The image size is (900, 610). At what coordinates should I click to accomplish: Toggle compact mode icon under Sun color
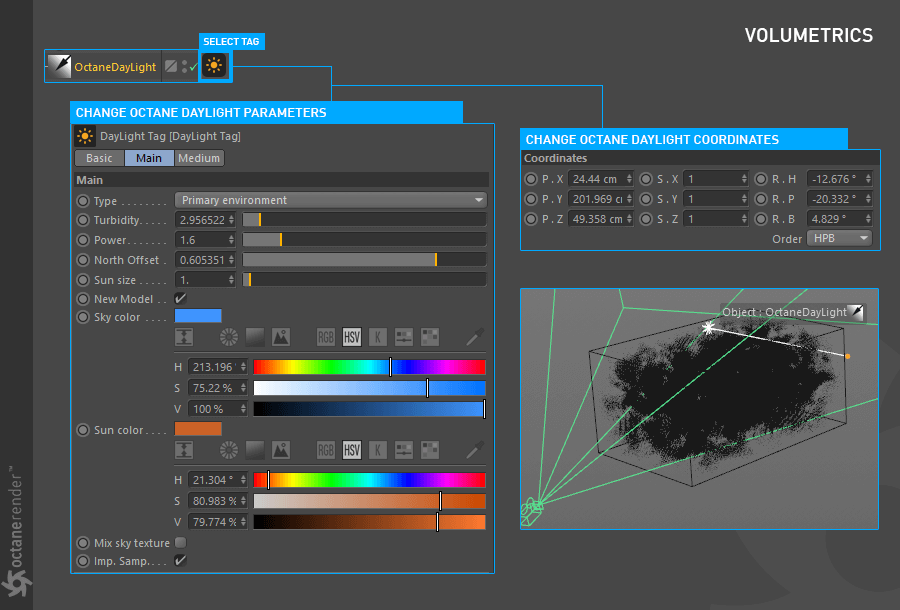click(x=184, y=450)
